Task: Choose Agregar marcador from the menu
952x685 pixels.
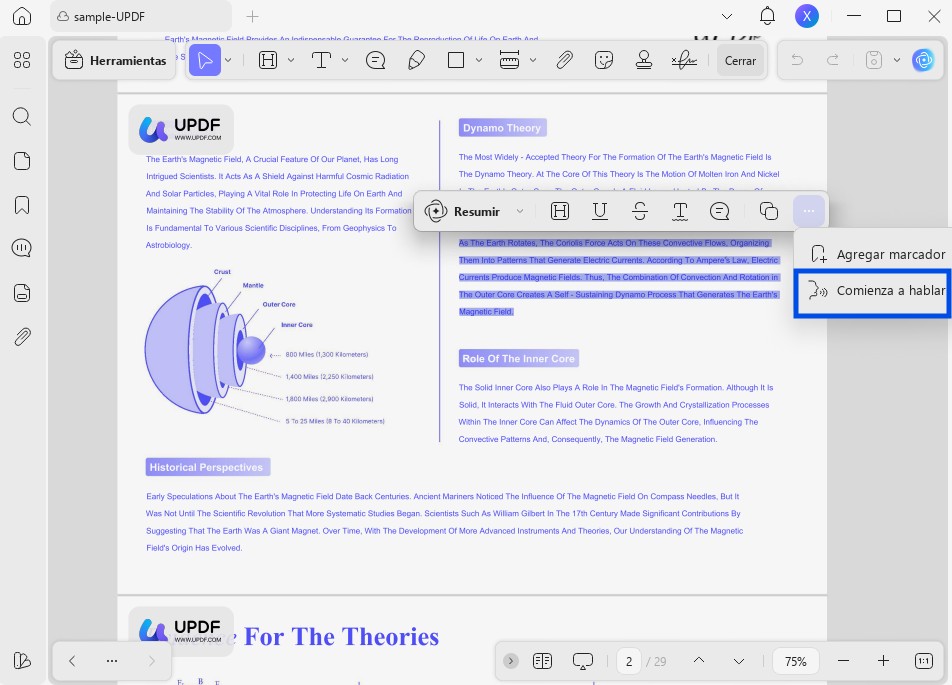Action: 876,254
